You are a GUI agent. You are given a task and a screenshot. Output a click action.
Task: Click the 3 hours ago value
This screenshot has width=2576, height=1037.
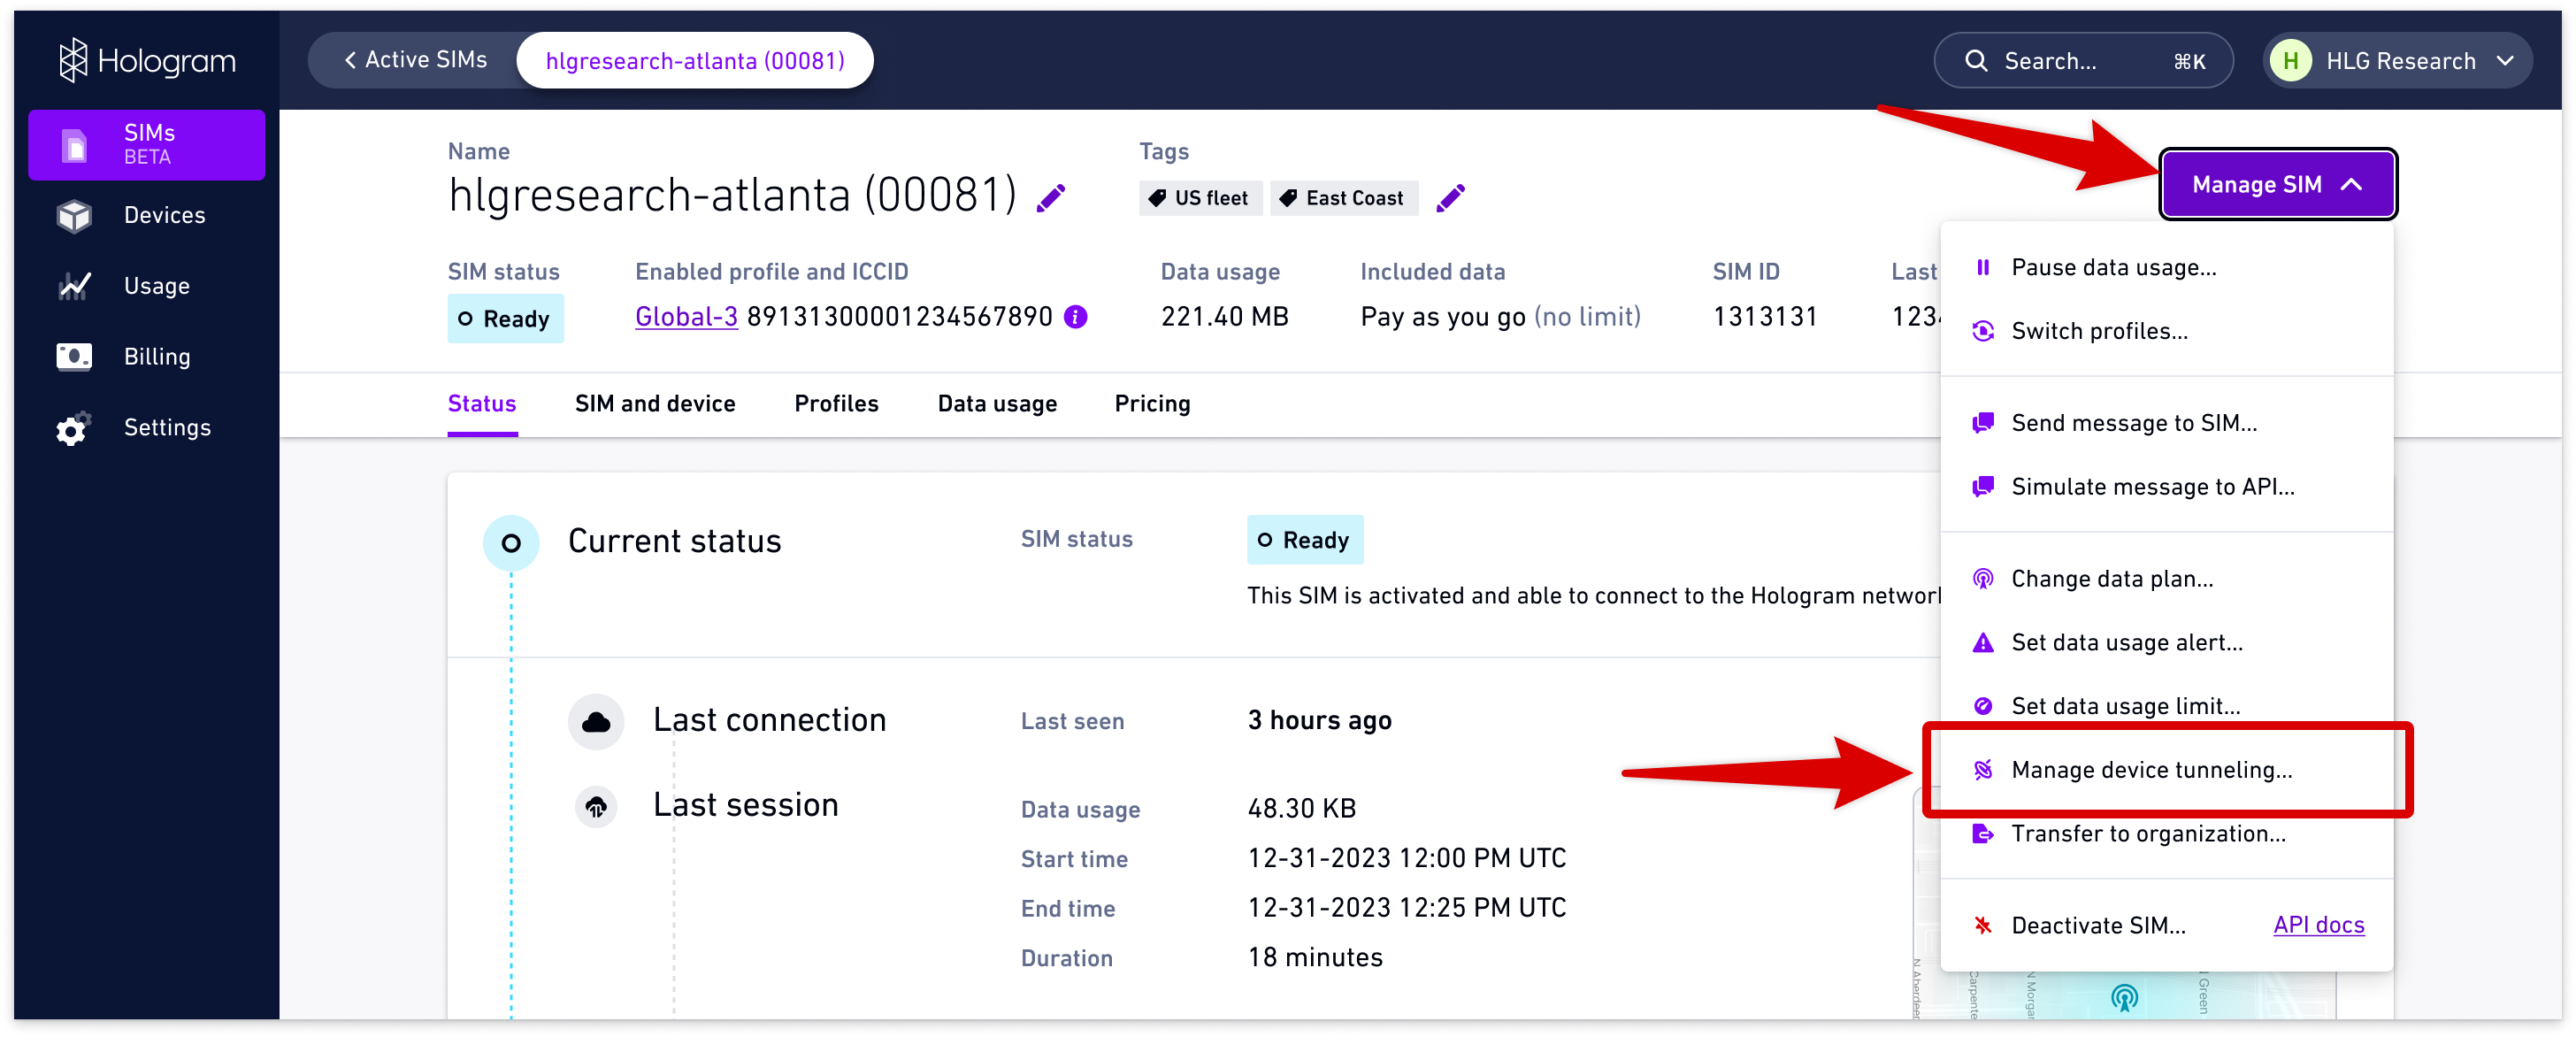click(1319, 721)
